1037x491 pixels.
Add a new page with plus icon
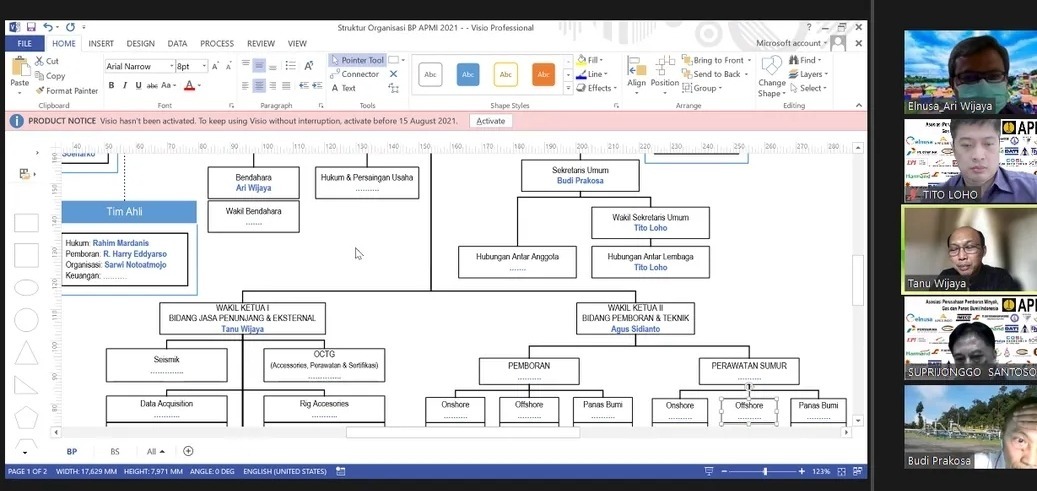[188, 451]
